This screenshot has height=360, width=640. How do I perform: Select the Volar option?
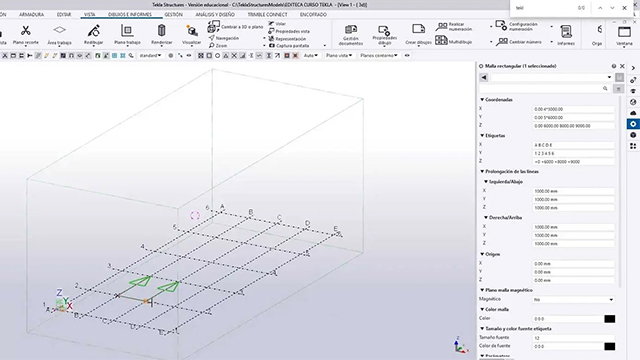[277, 24]
